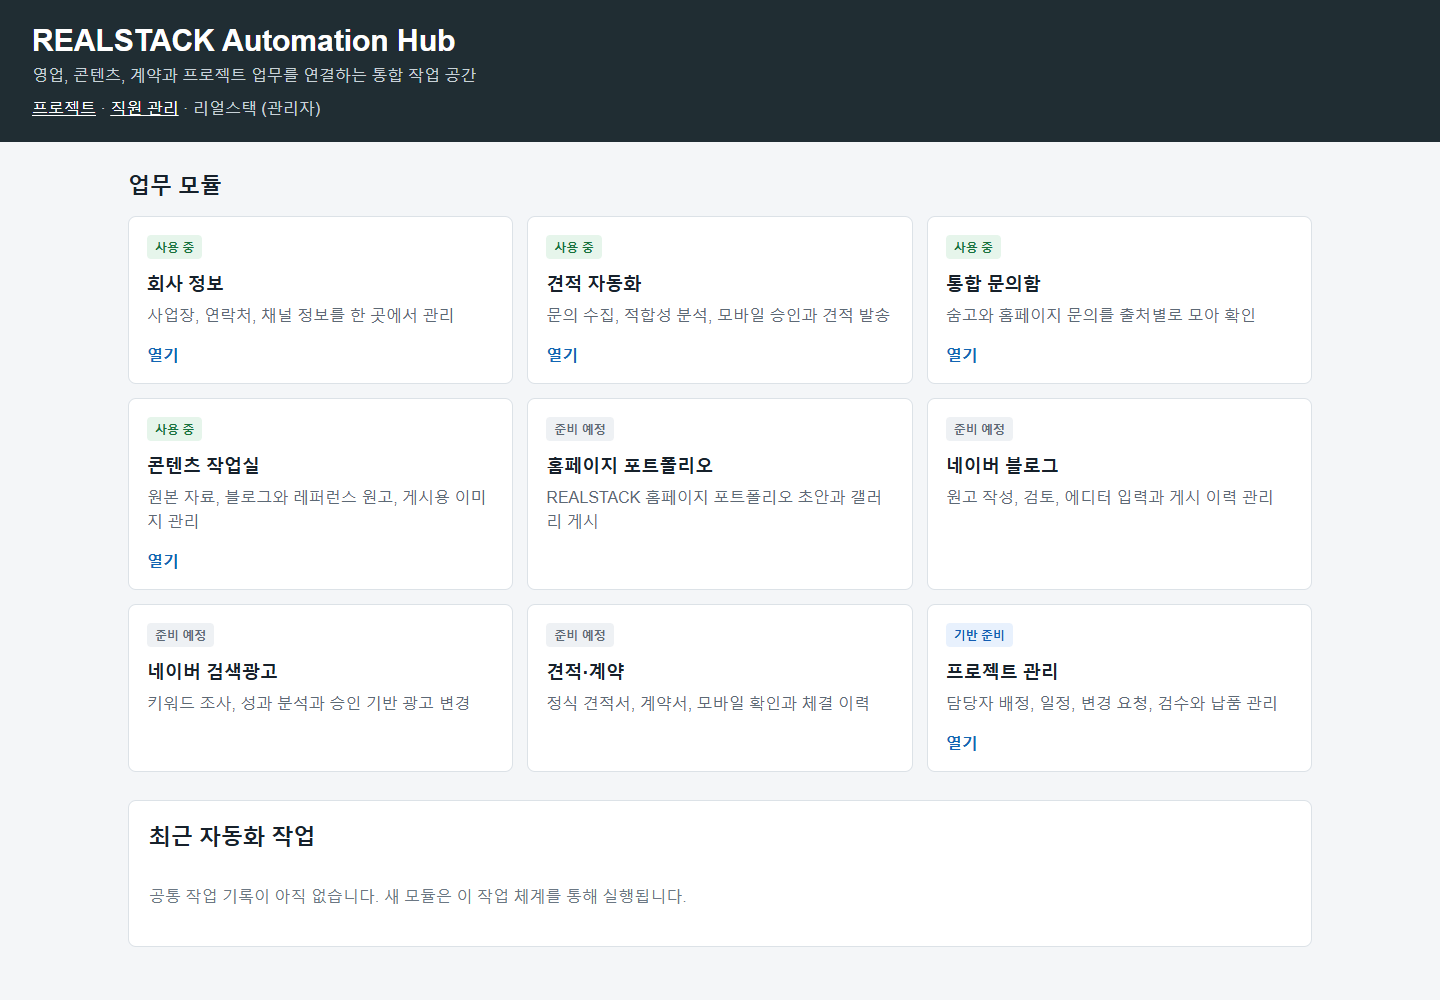The height and width of the screenshot is (1000, 1440).
Task: Click 열기 in the 견적 자동화 card
Action: coord(562,355)
